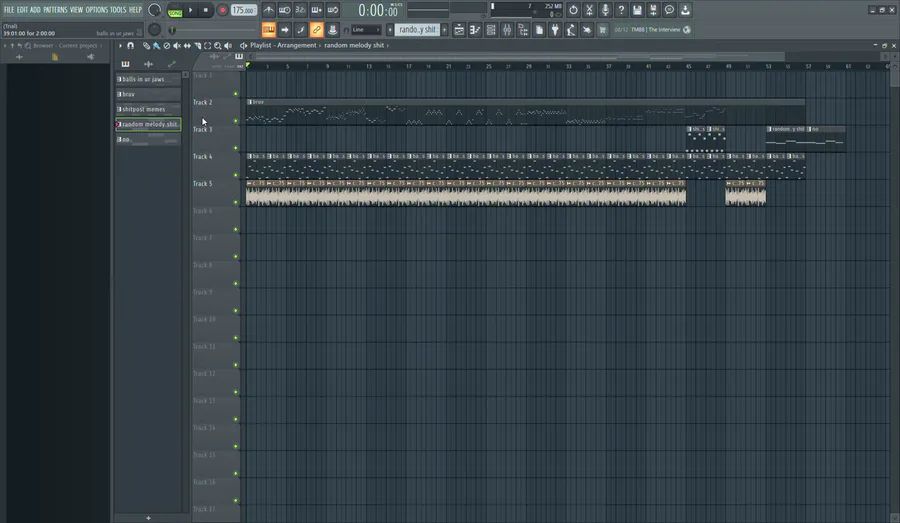The image size is (900, 523).
Task: Open the Playlist options arrow menu
Action: [120, 45]
